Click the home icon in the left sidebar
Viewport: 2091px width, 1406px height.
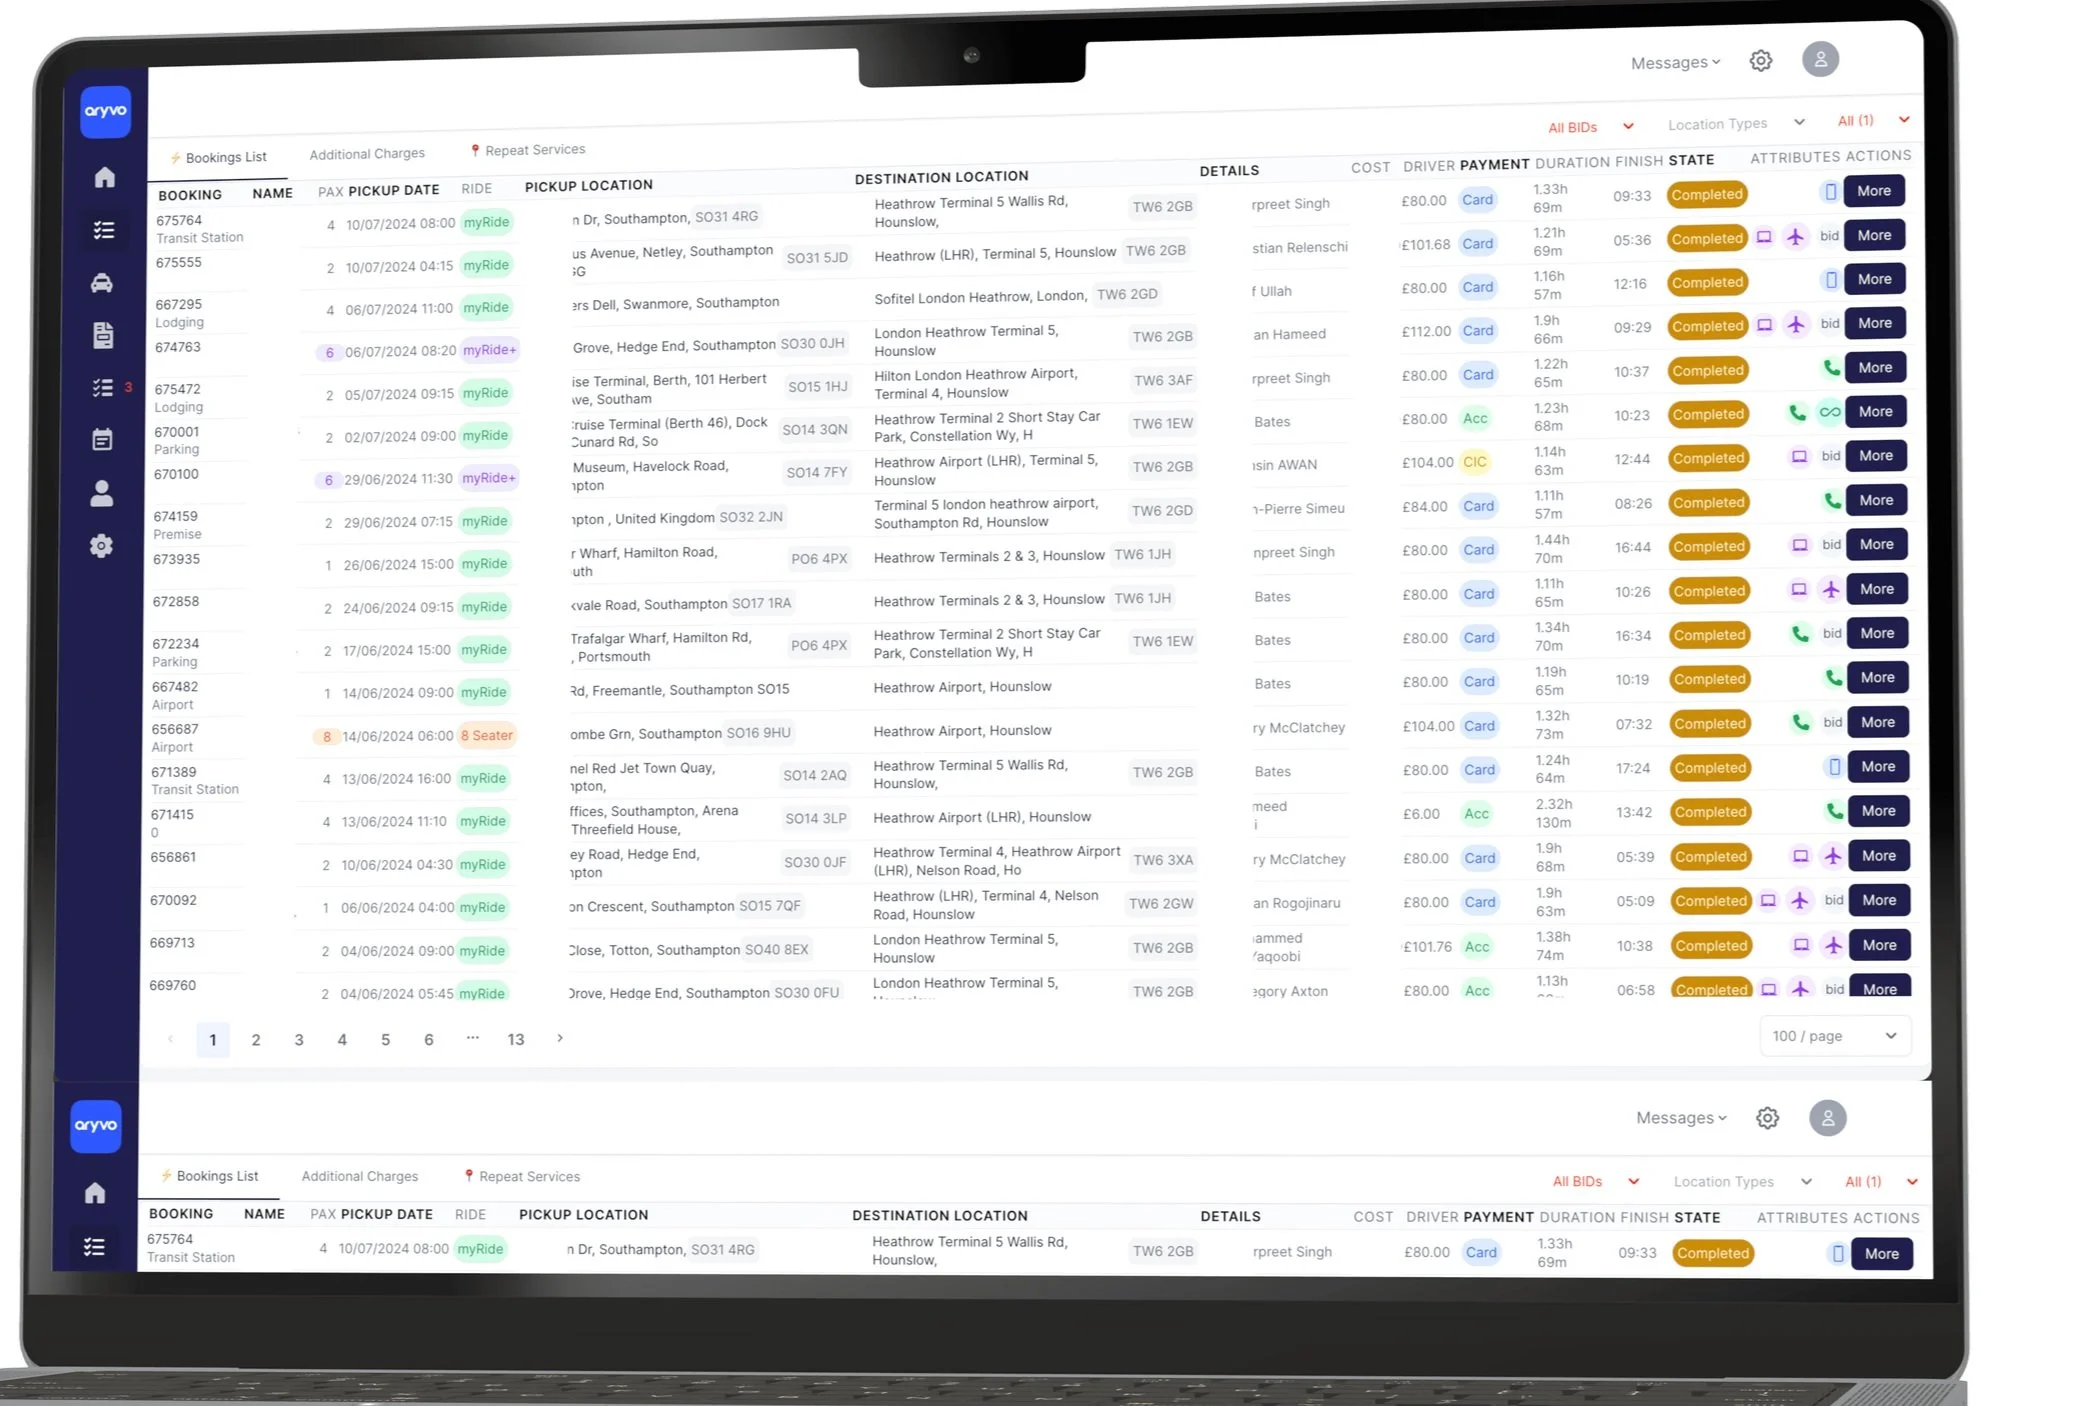pyautogui.click(x=105, y=178)
